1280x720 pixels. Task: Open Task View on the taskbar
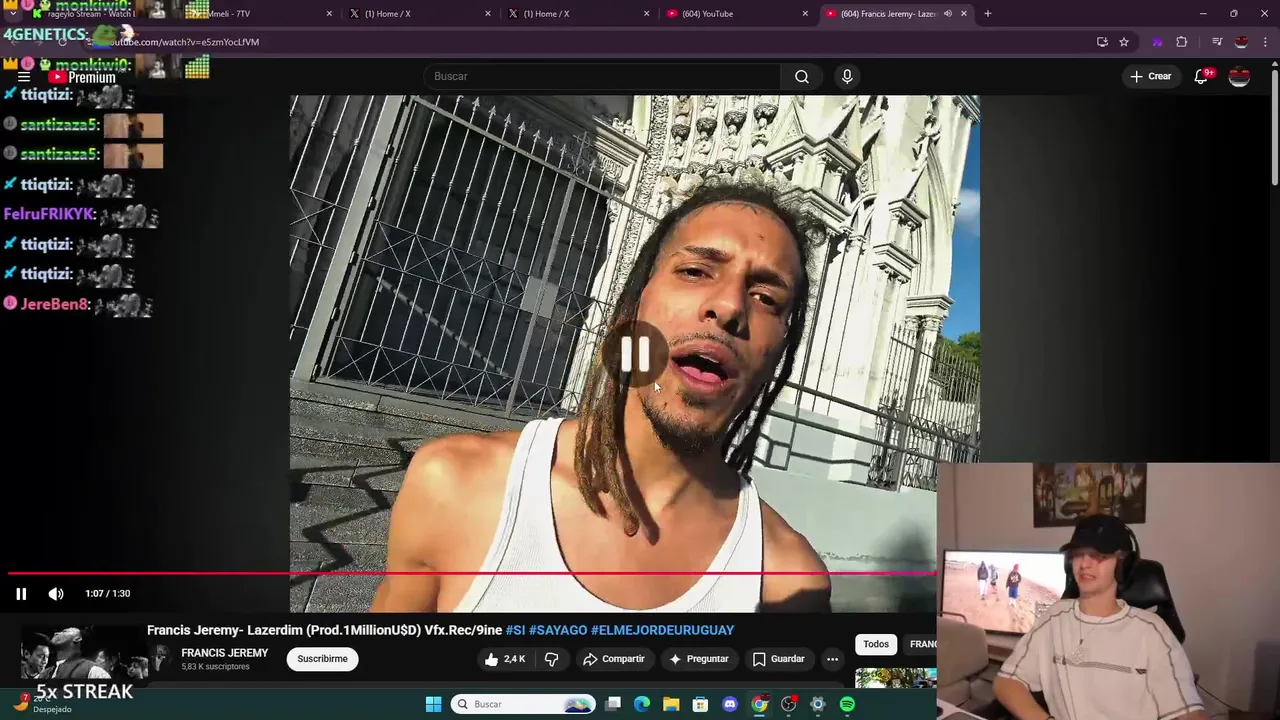pos(613,704)
